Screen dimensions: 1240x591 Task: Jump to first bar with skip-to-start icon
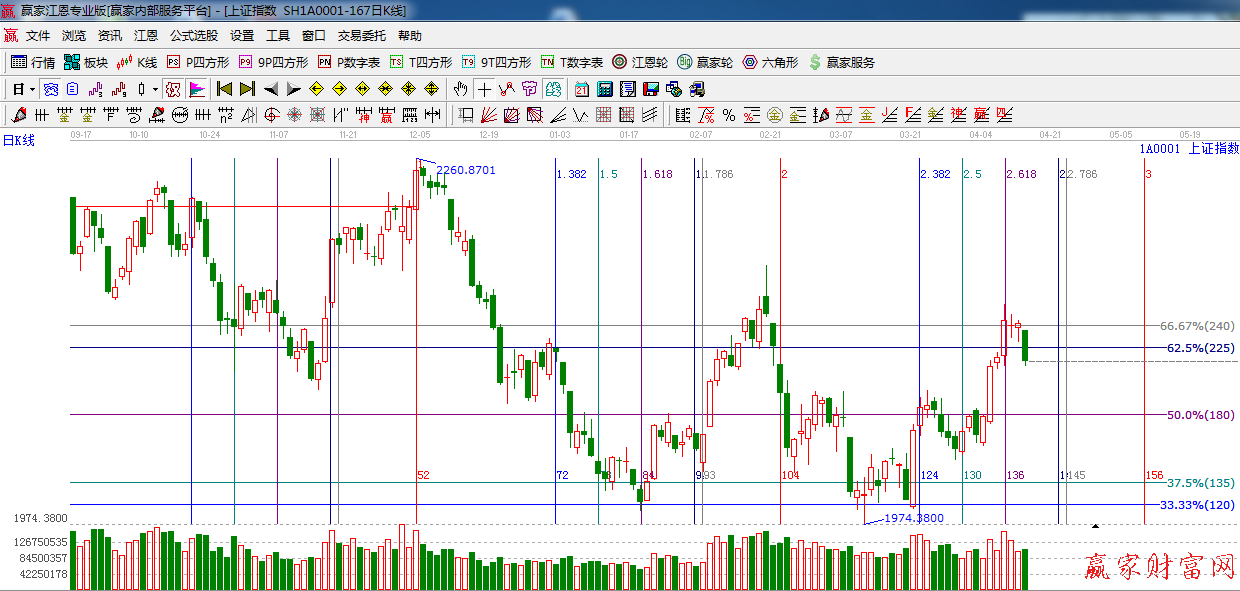pos(224,89)
